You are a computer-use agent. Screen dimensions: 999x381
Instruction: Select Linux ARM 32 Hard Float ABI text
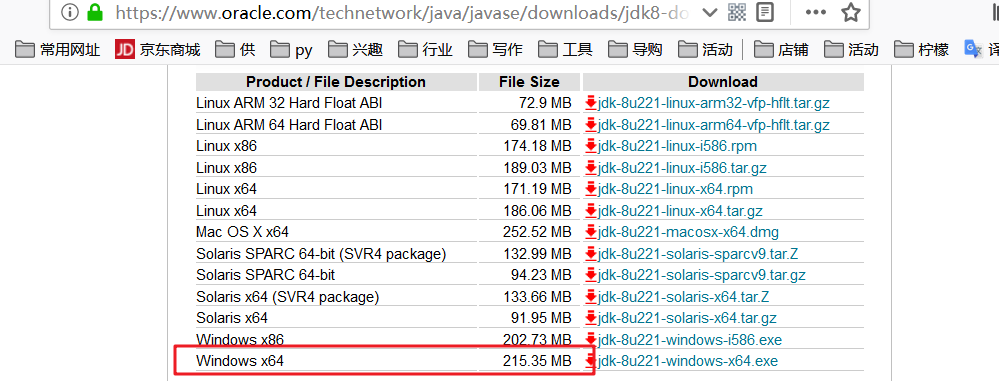289,103
